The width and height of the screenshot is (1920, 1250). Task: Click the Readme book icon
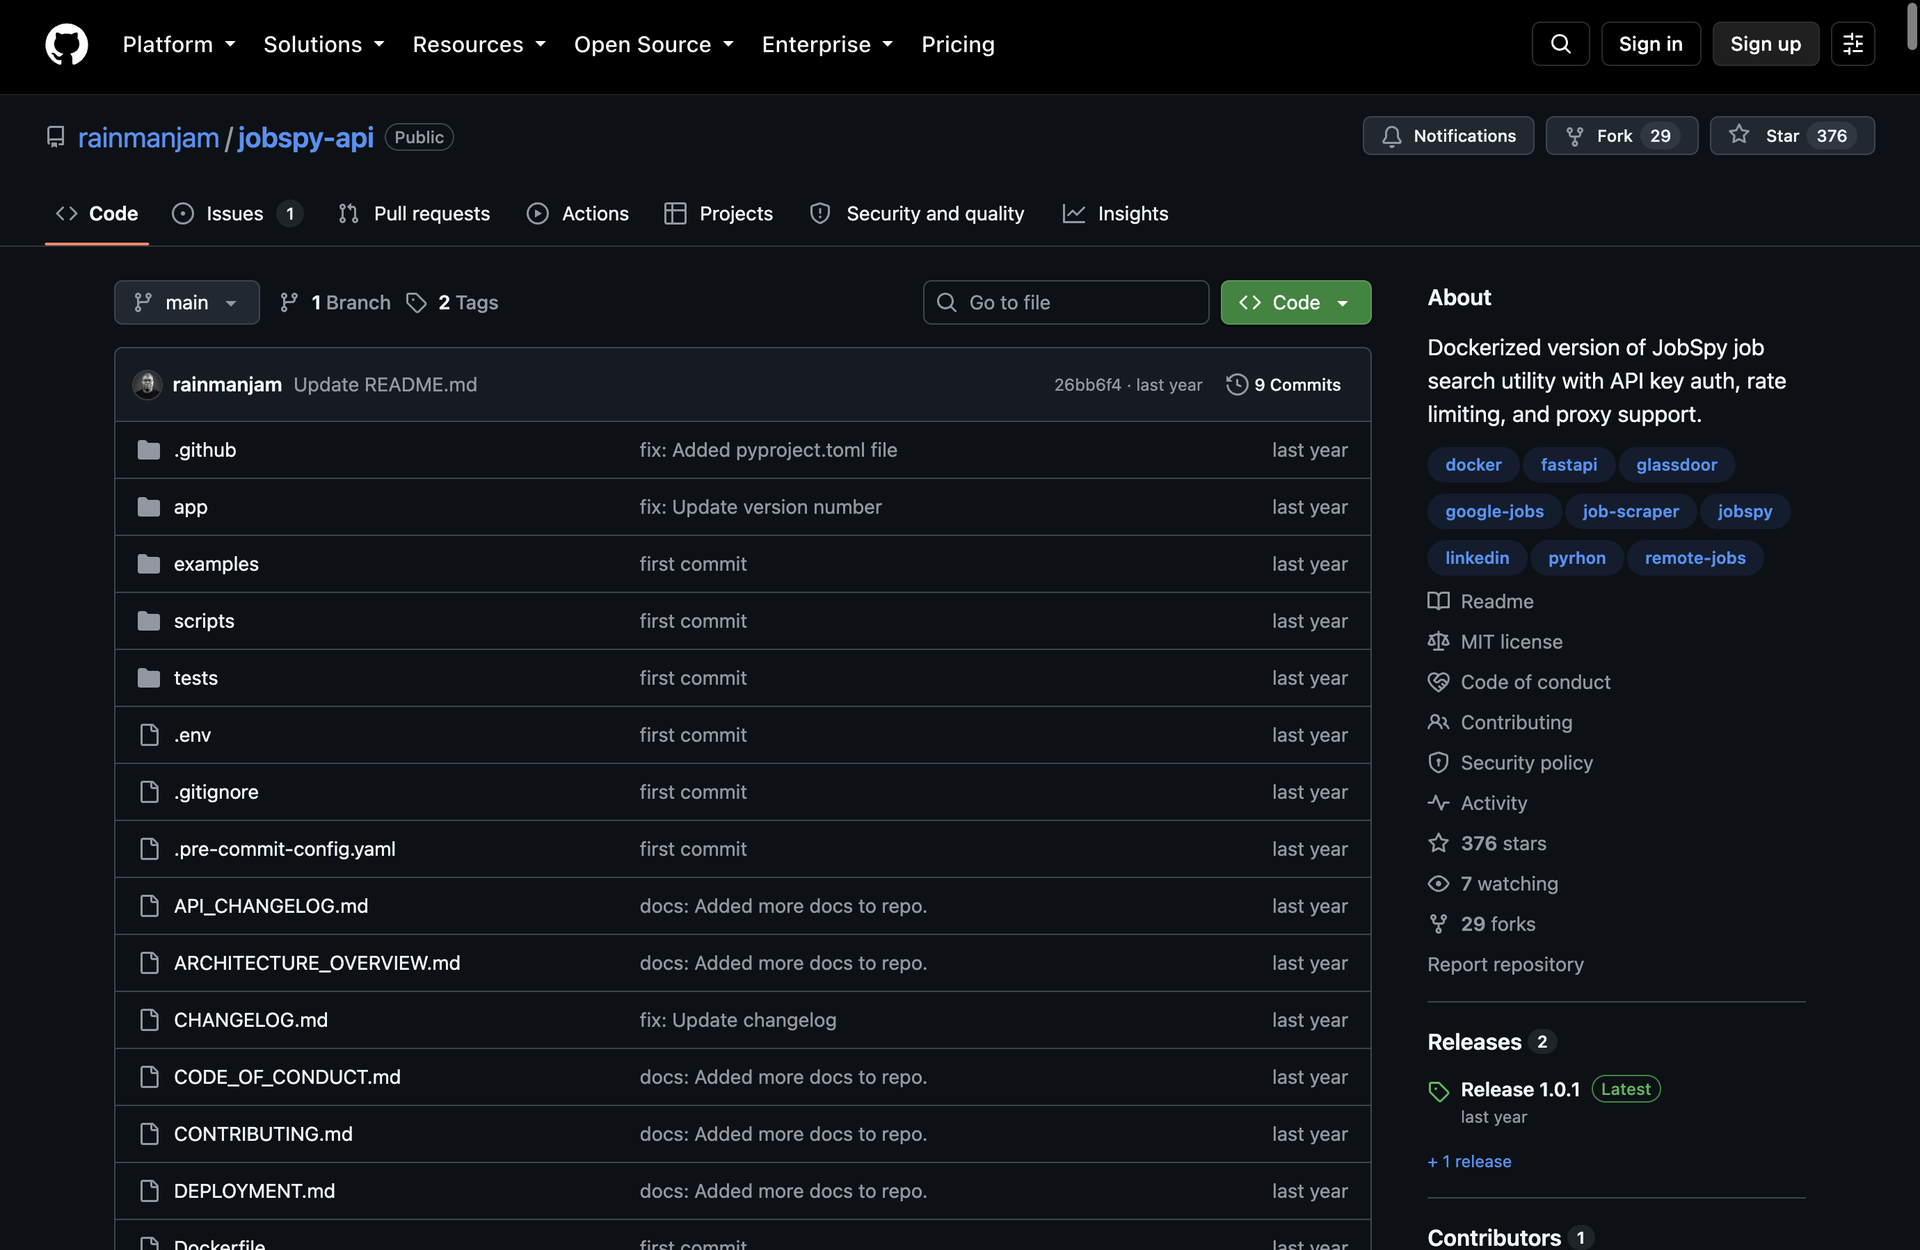(x=1438, y=601)
